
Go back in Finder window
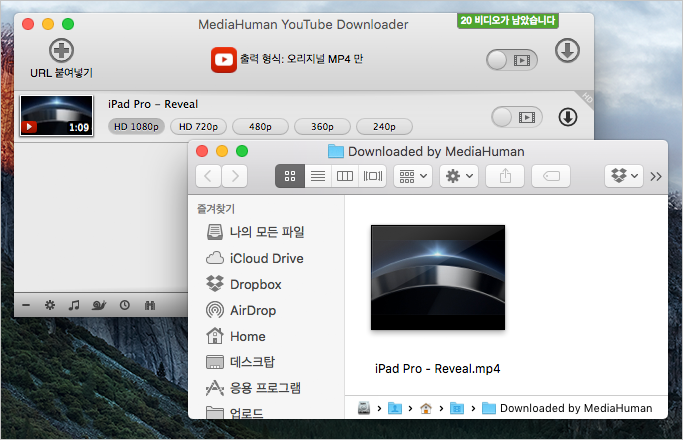click(208, 176)
